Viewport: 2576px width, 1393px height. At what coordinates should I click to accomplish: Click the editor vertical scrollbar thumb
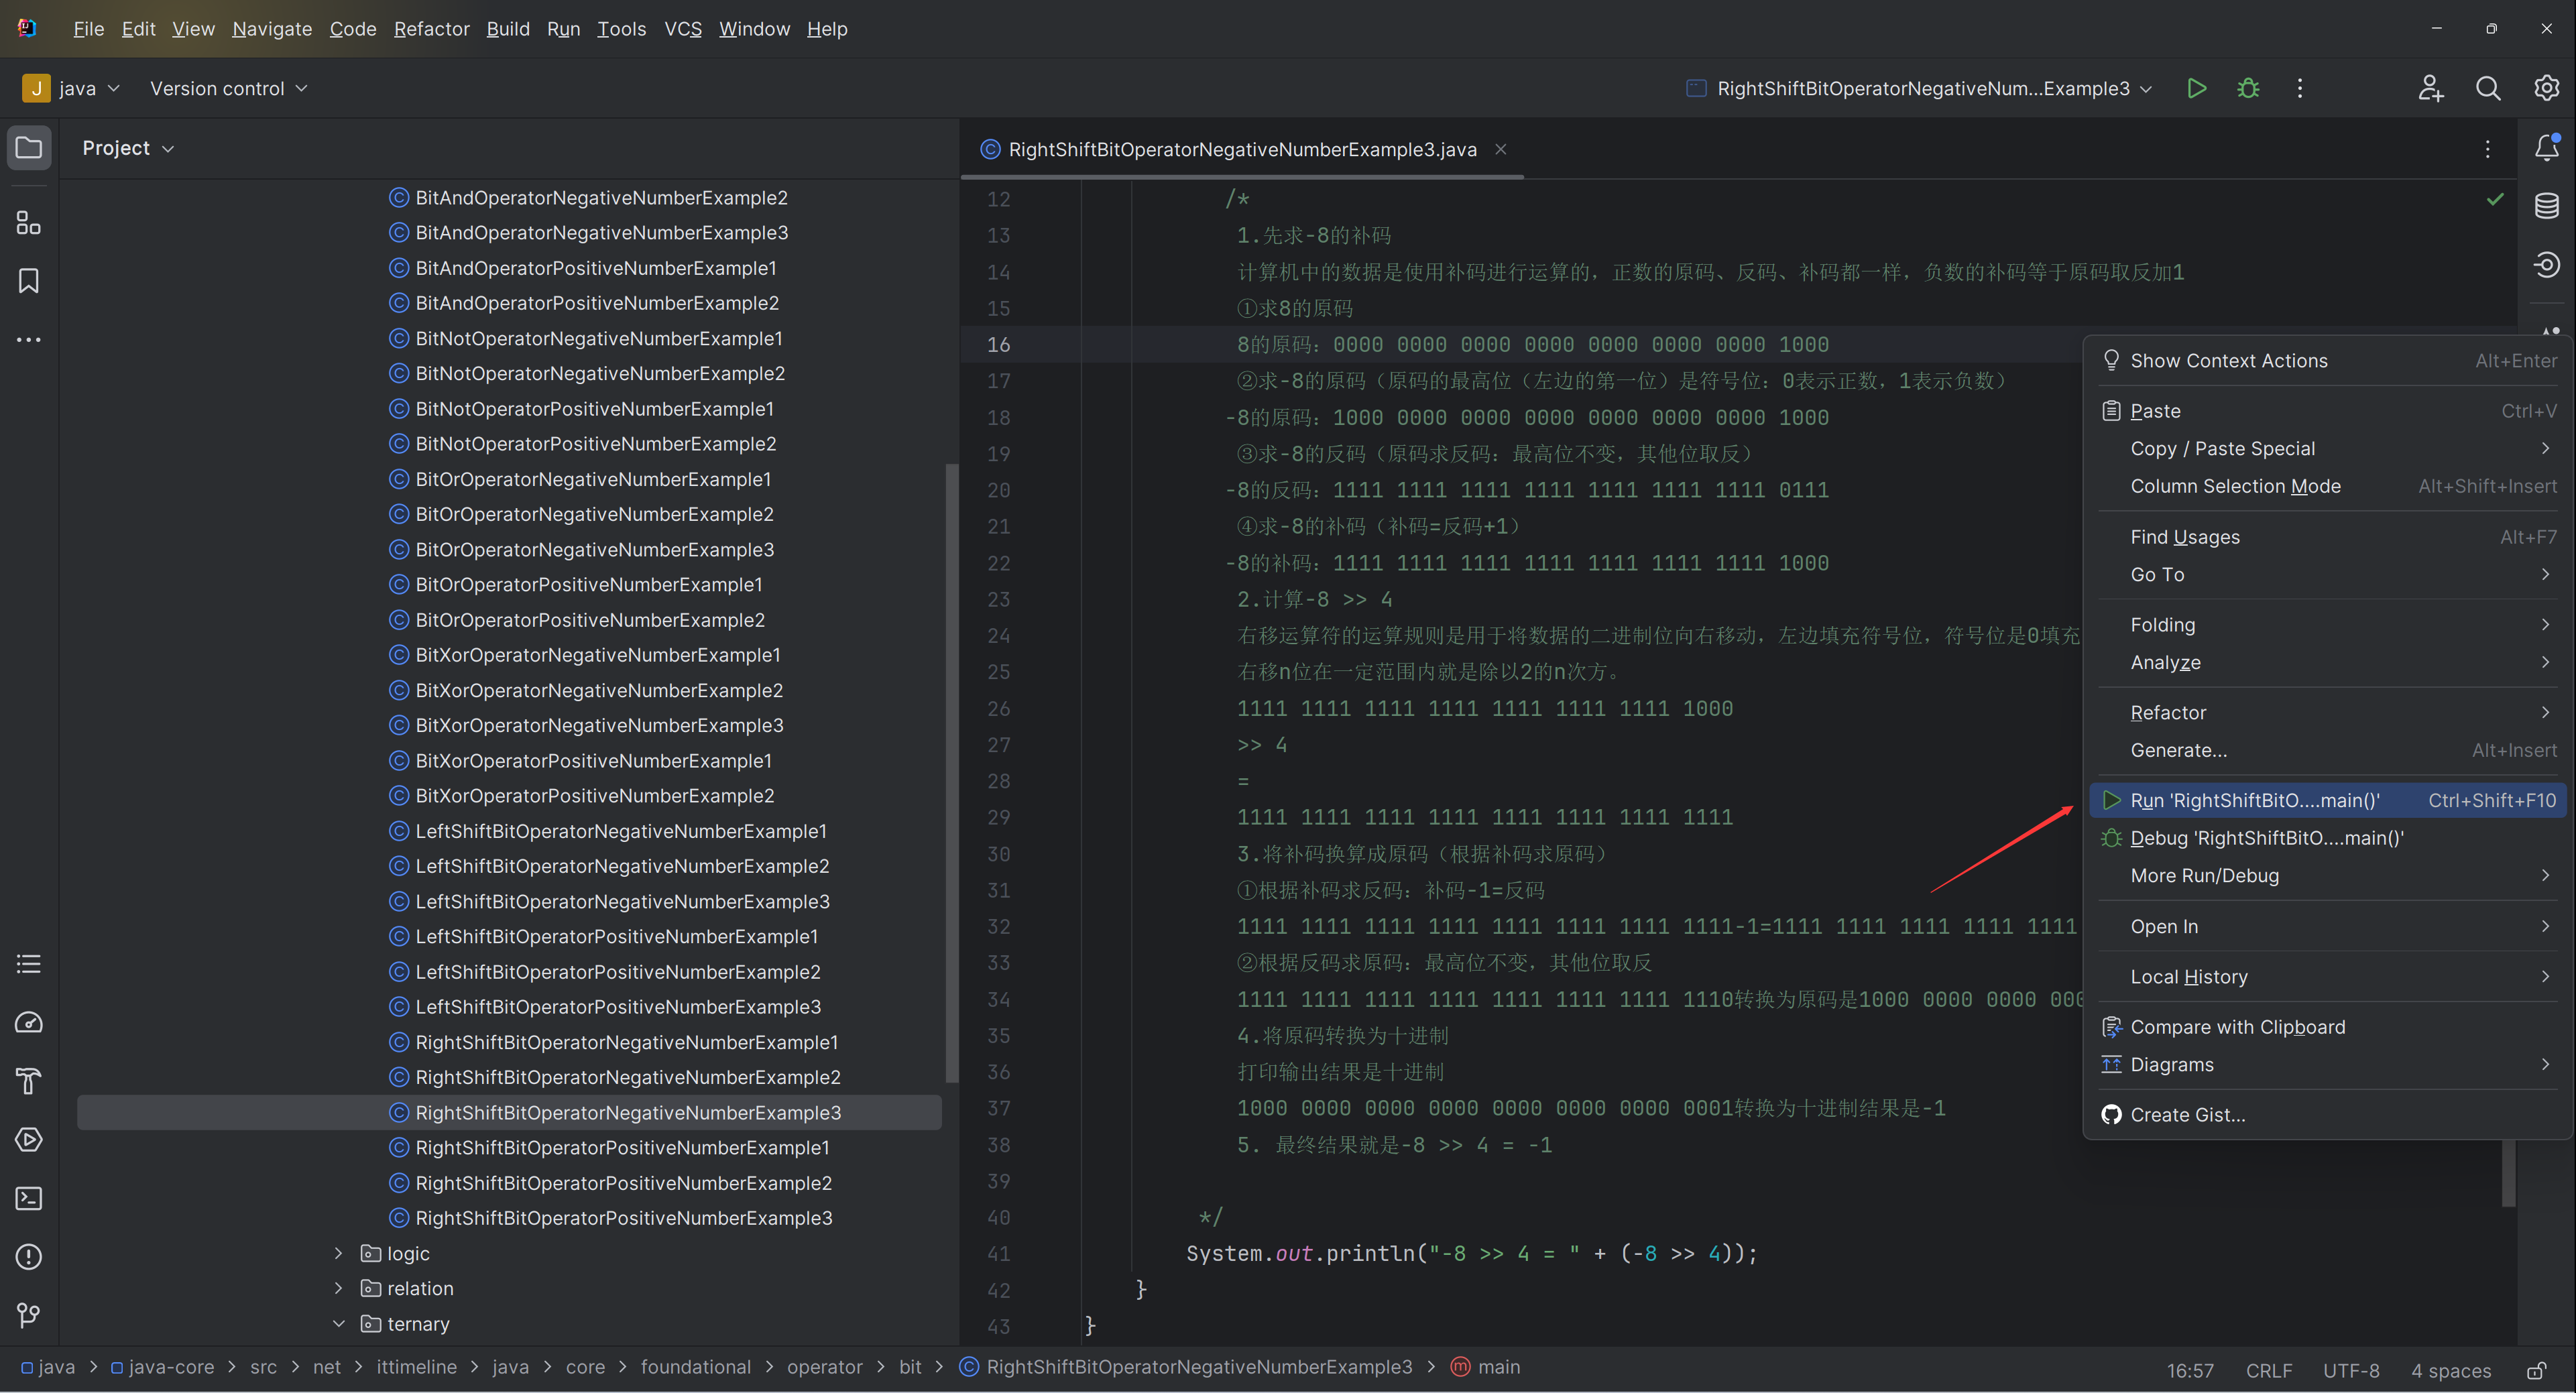[2508, 1172]
